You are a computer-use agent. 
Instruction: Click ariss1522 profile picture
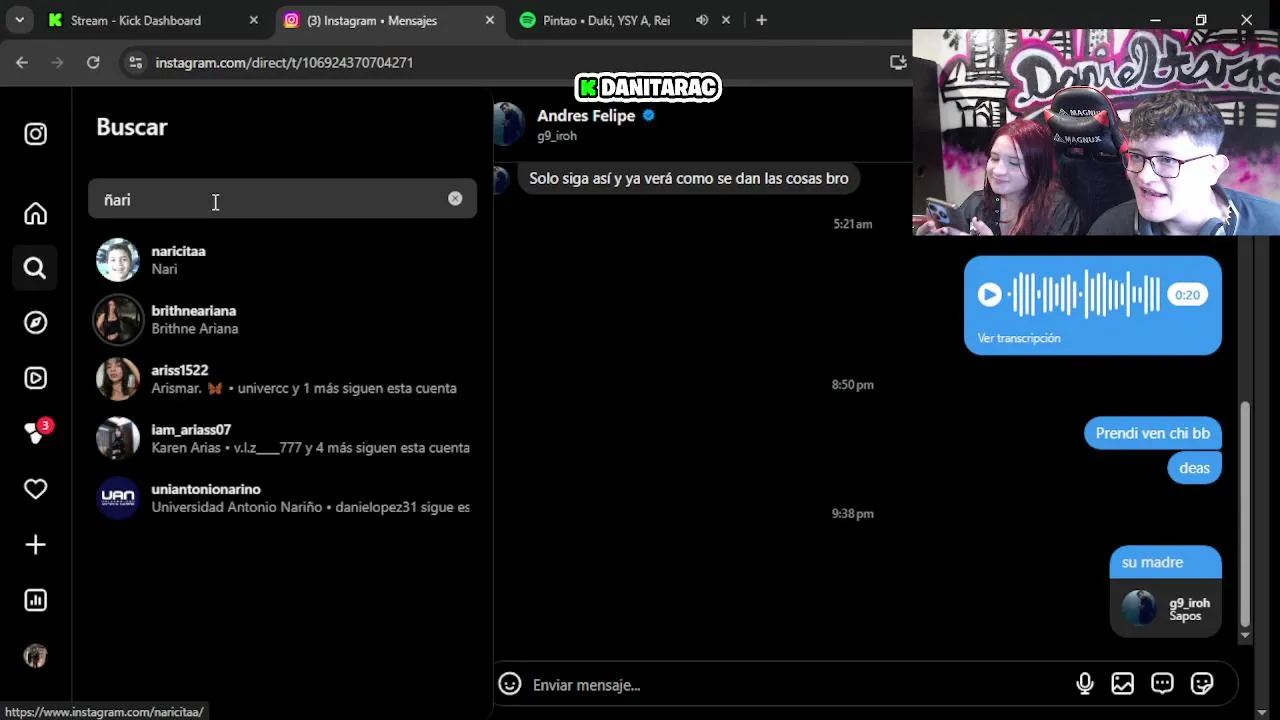(x=118, y=379)
